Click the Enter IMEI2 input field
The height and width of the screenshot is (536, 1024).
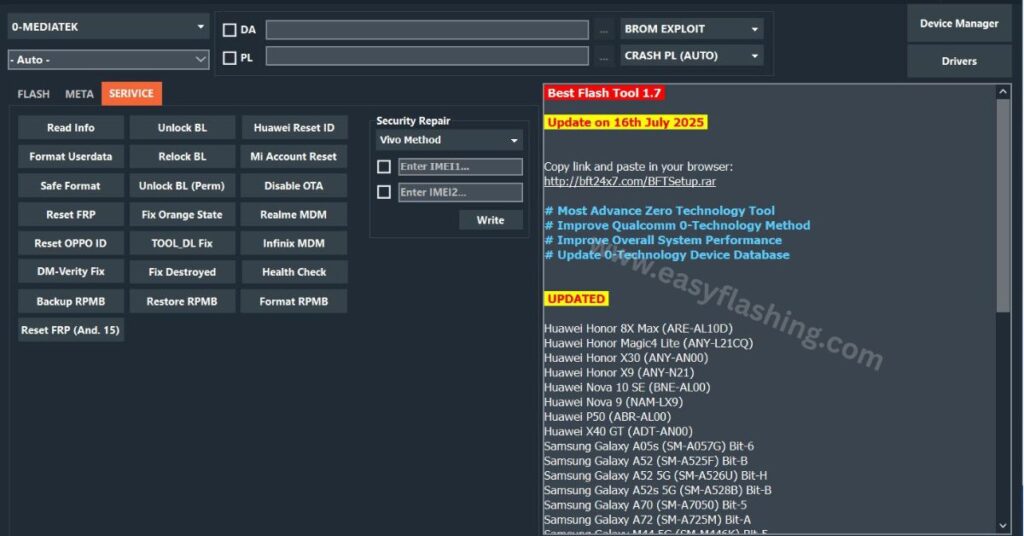(x=460, y=192)
